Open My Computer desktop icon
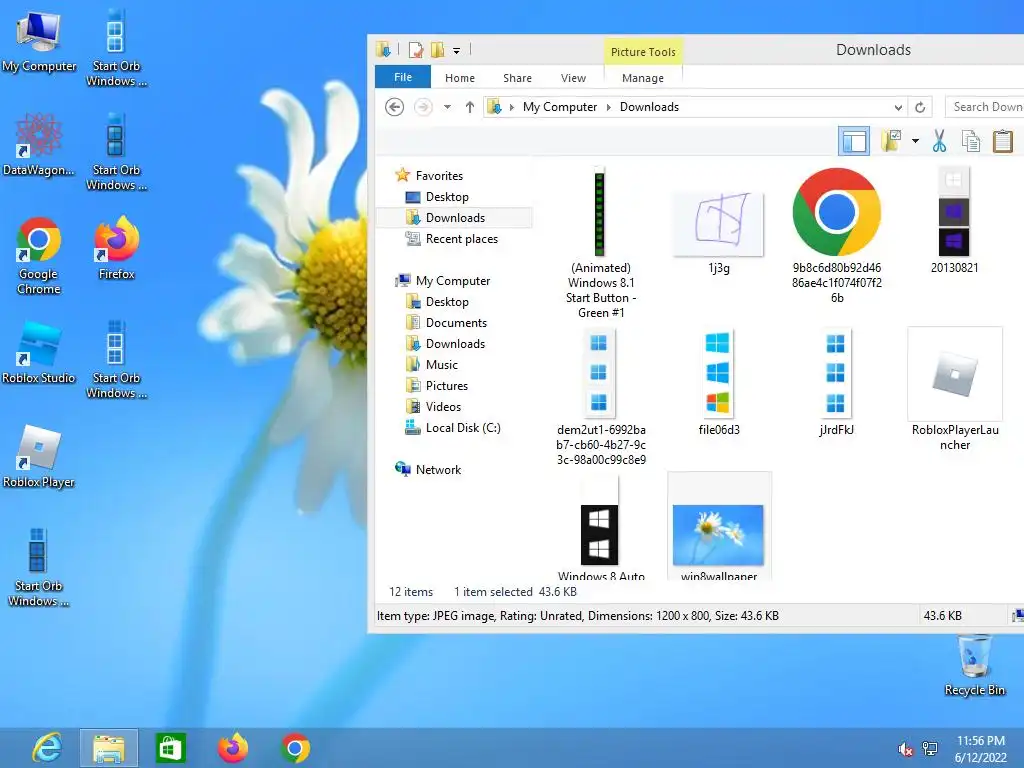Image resolution: width=1024 pixels, height=768 pixels. [x=39, y=42]
